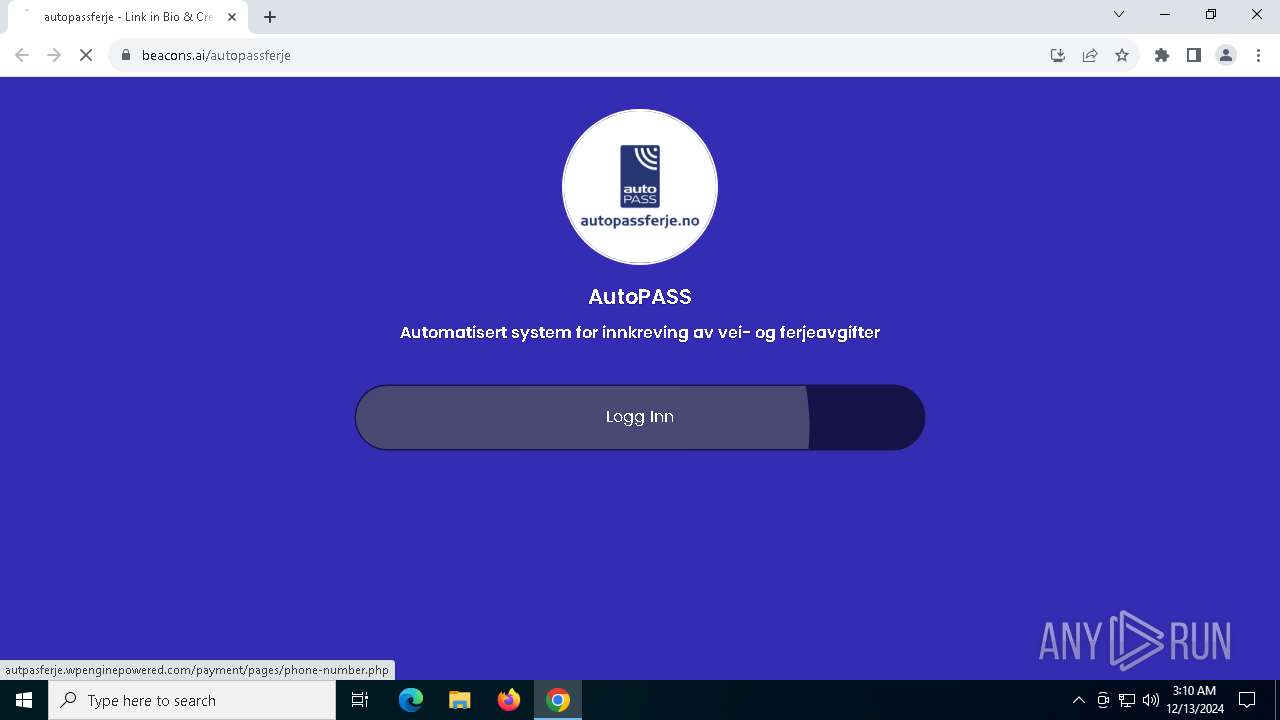Open network status tray icon

[x=1127, y=700]
